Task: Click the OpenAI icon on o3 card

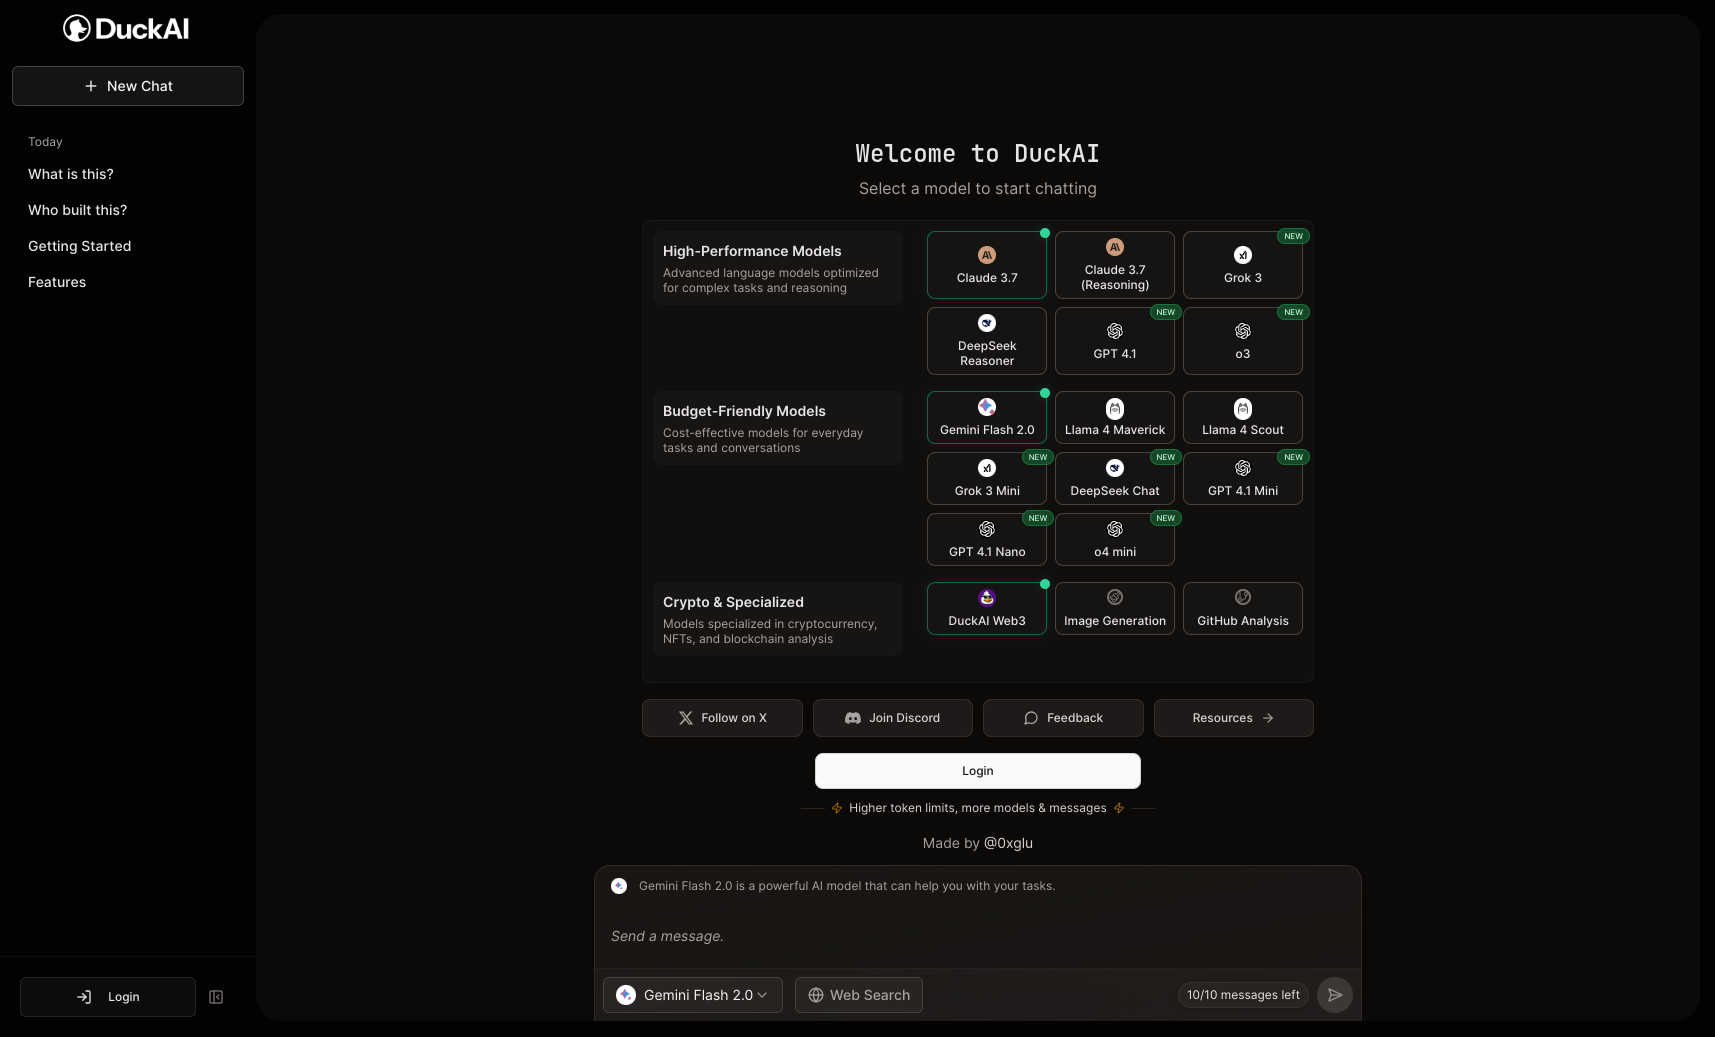Action: tap(1243, 331)
